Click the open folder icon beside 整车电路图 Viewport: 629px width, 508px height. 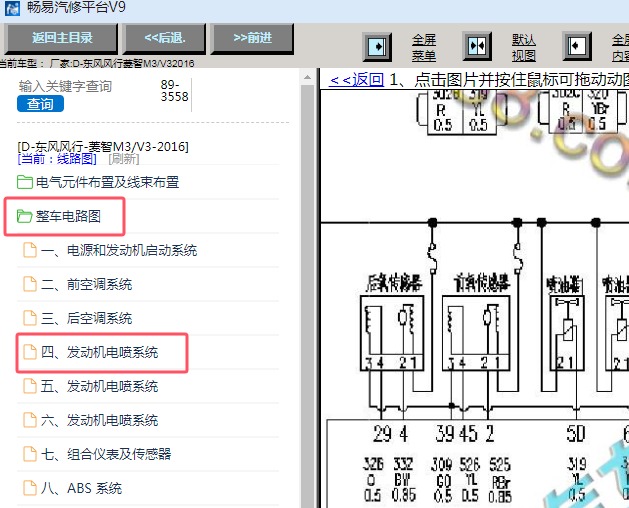pyautogui.click(x=25, y=216)
